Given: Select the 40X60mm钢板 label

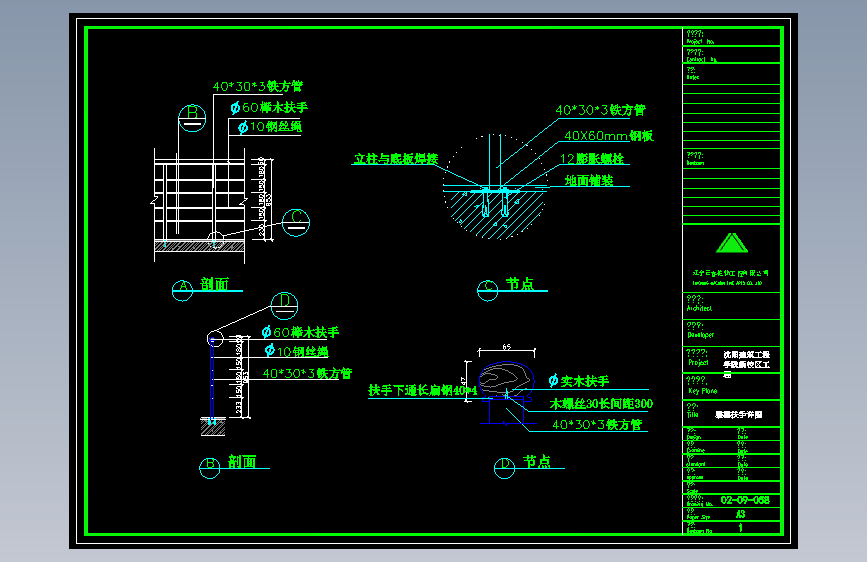Looking at the screenshot, I should pyautogui.click(x=609, y=136).
